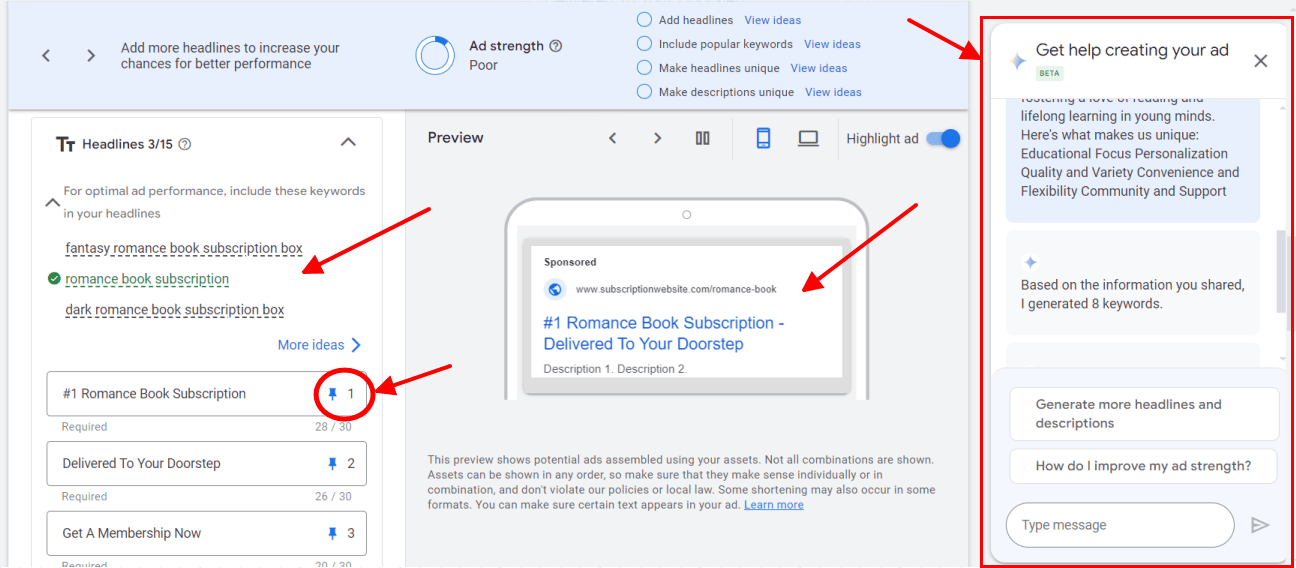Click the preview URL www.subscriptionwebsite.com/romance-book
The height and width of the screenshot is (568, 1296).
pyautogui.click(x=675, y=290)
